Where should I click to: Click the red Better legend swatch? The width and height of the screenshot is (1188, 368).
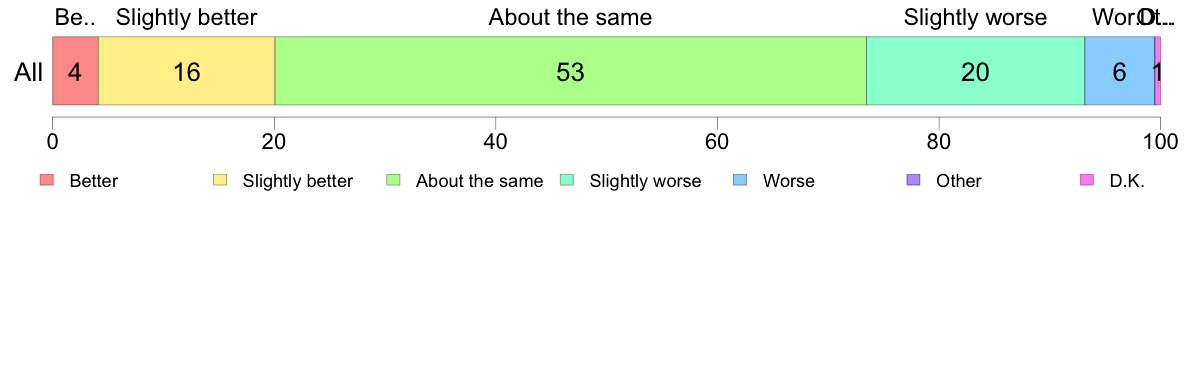coord(47,180)
